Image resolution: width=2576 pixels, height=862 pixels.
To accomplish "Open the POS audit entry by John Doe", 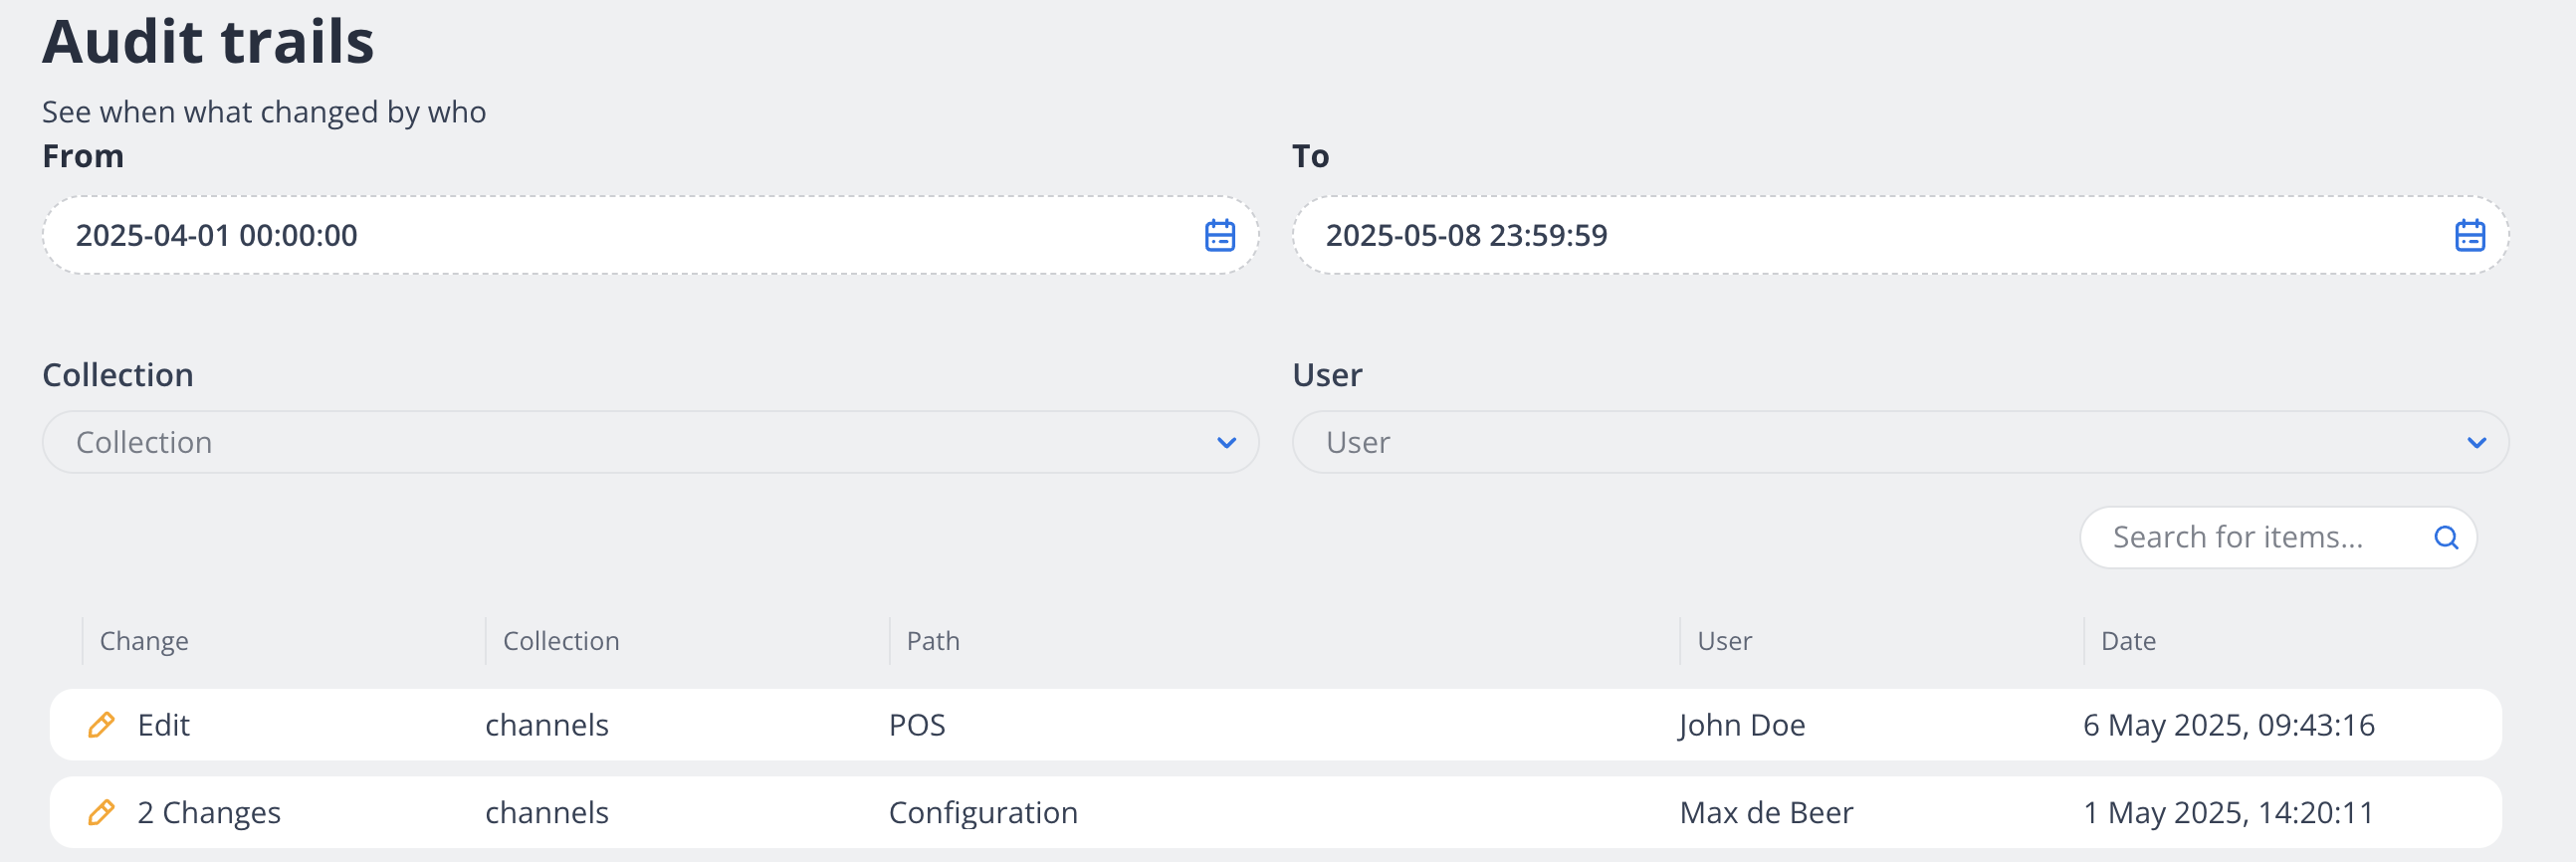I will click(917, 725).
